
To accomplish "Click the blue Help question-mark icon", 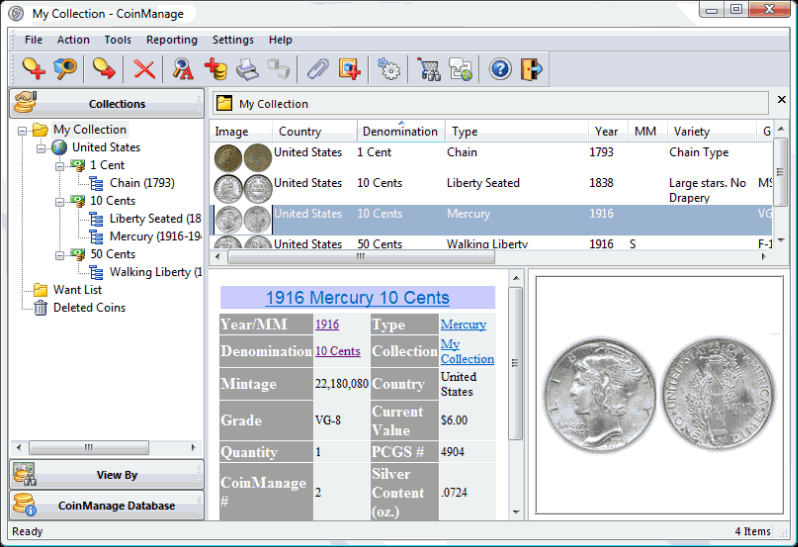I will pyautogui.click(x=500, y=69).
